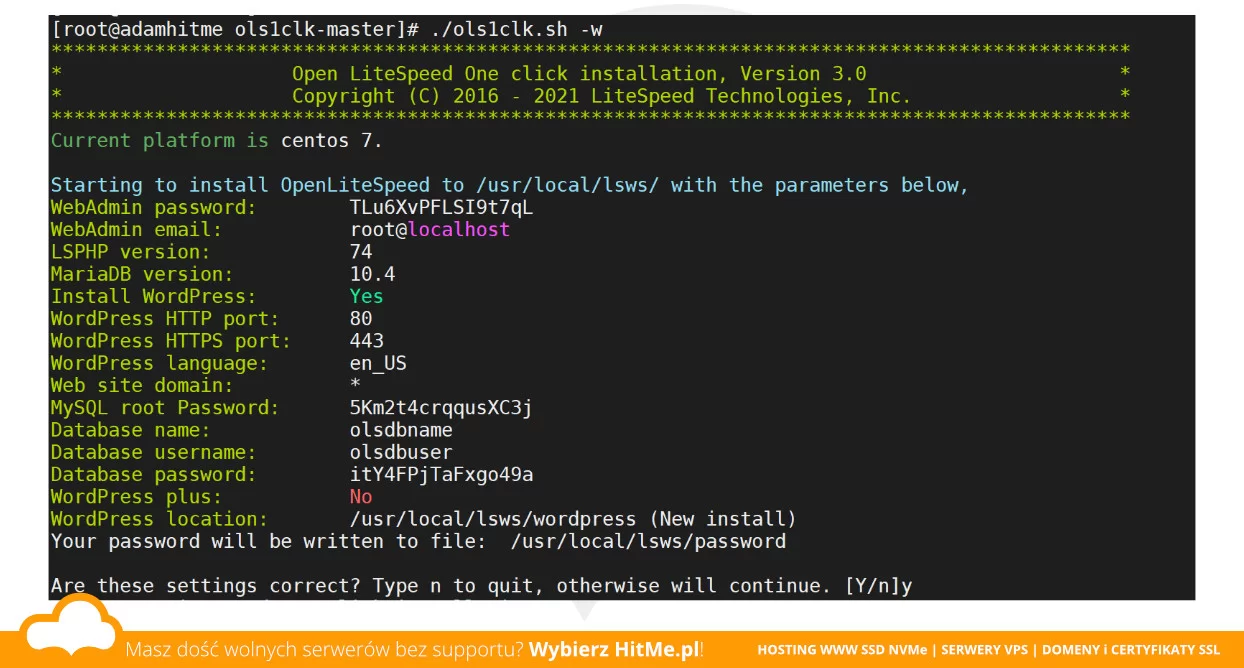Select the en_US WordPress language value
Screen dimensions: 1244x668
tap(378, 363)
